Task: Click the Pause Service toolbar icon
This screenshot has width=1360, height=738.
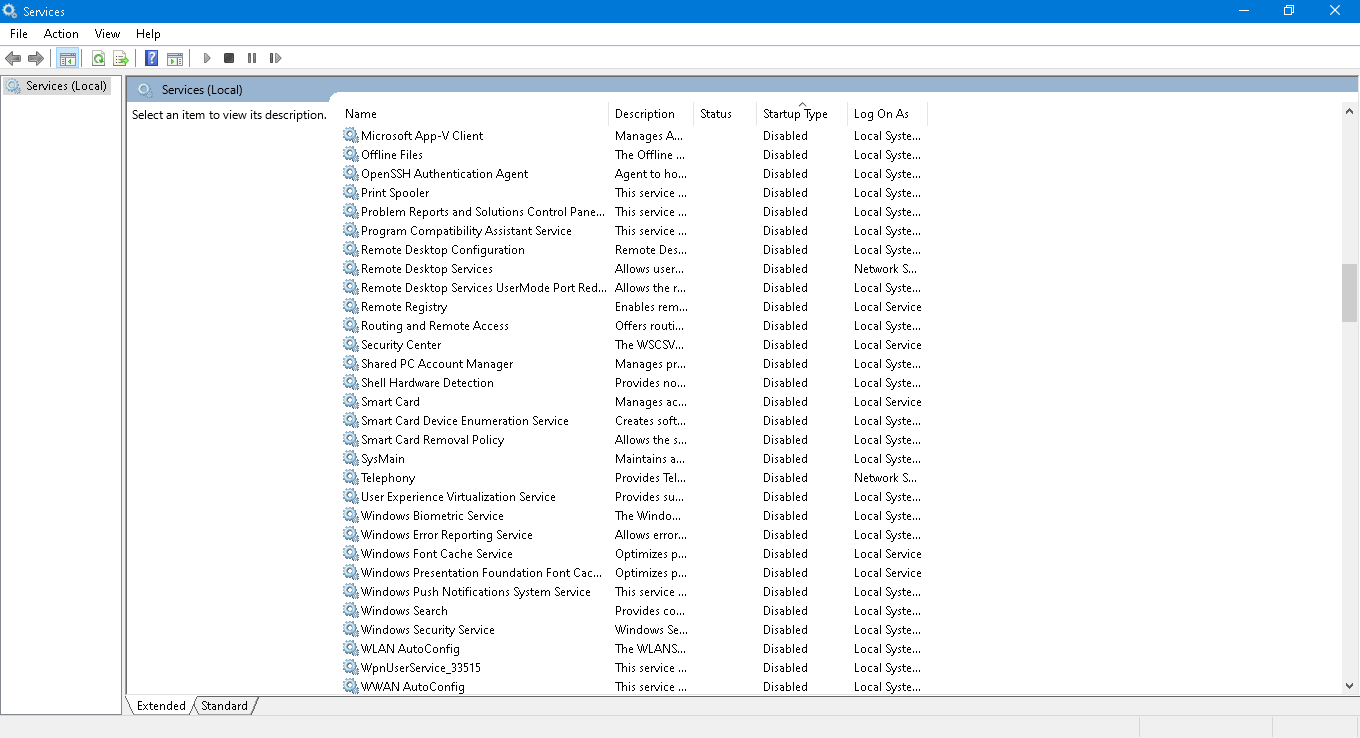Action: [252, 58]
